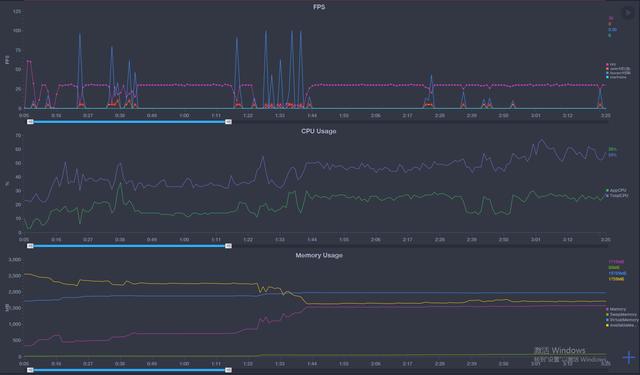Toggle the FPS series in FPS chart legend
Image resolution: width=640 pixels, height=375 pixels.
pos(611,64)
